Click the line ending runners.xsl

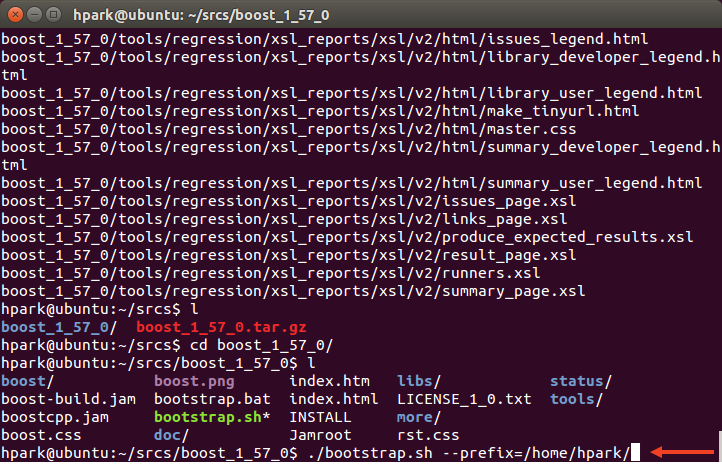click(270, 273)
